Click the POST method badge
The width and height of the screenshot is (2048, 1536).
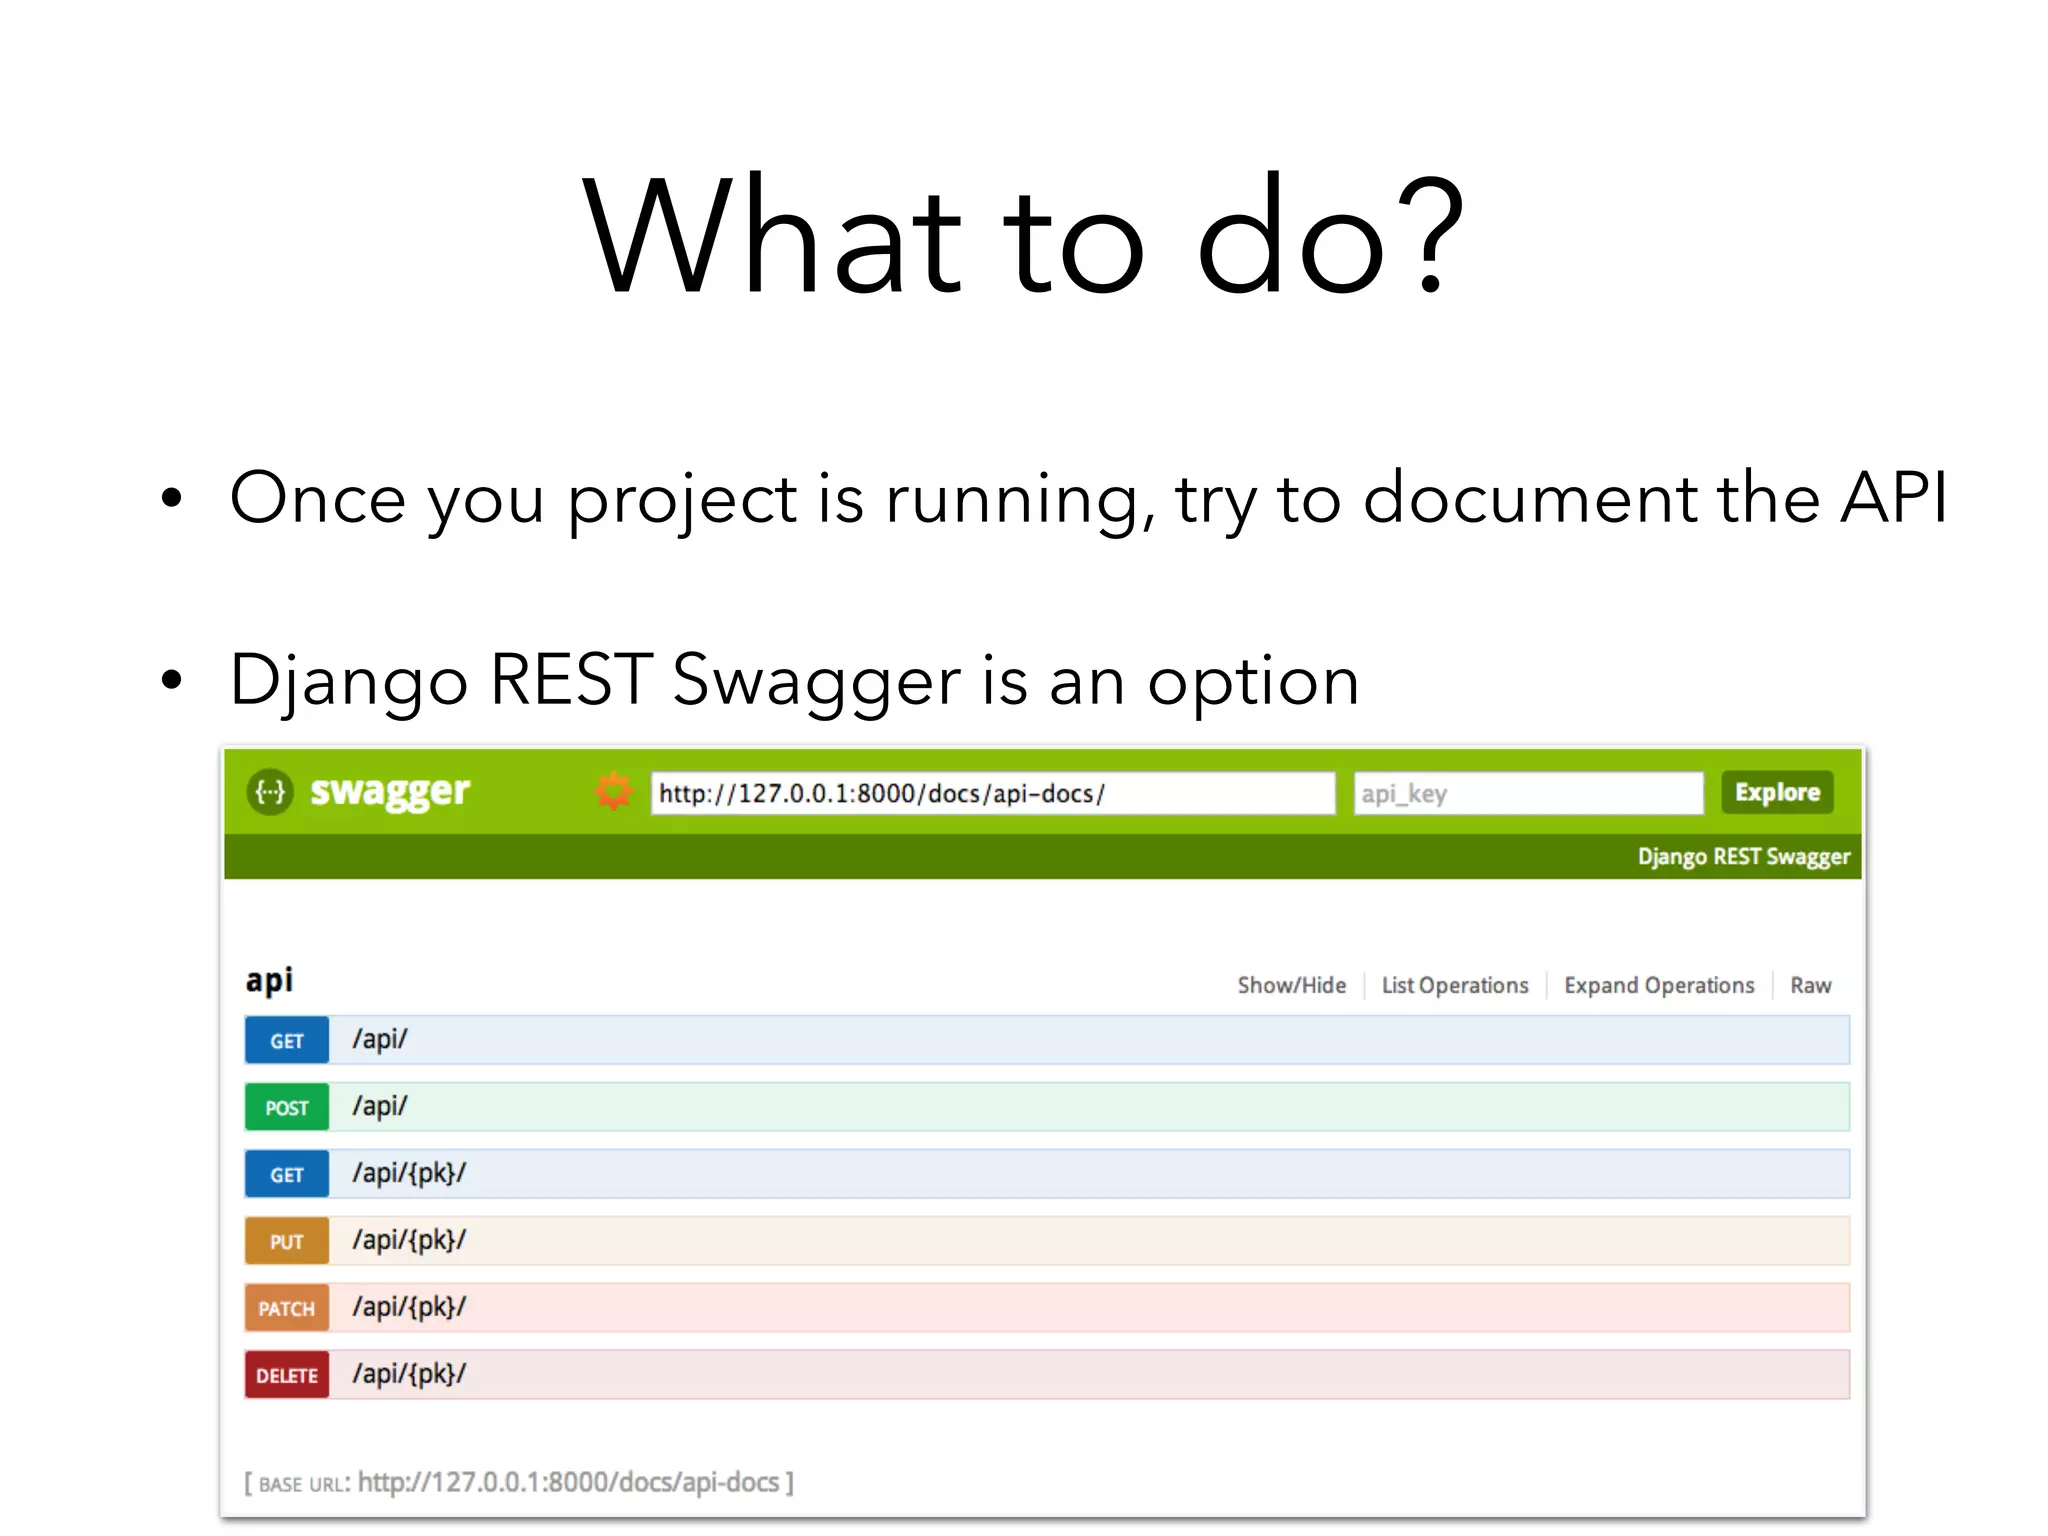(x=287, y=1107)
